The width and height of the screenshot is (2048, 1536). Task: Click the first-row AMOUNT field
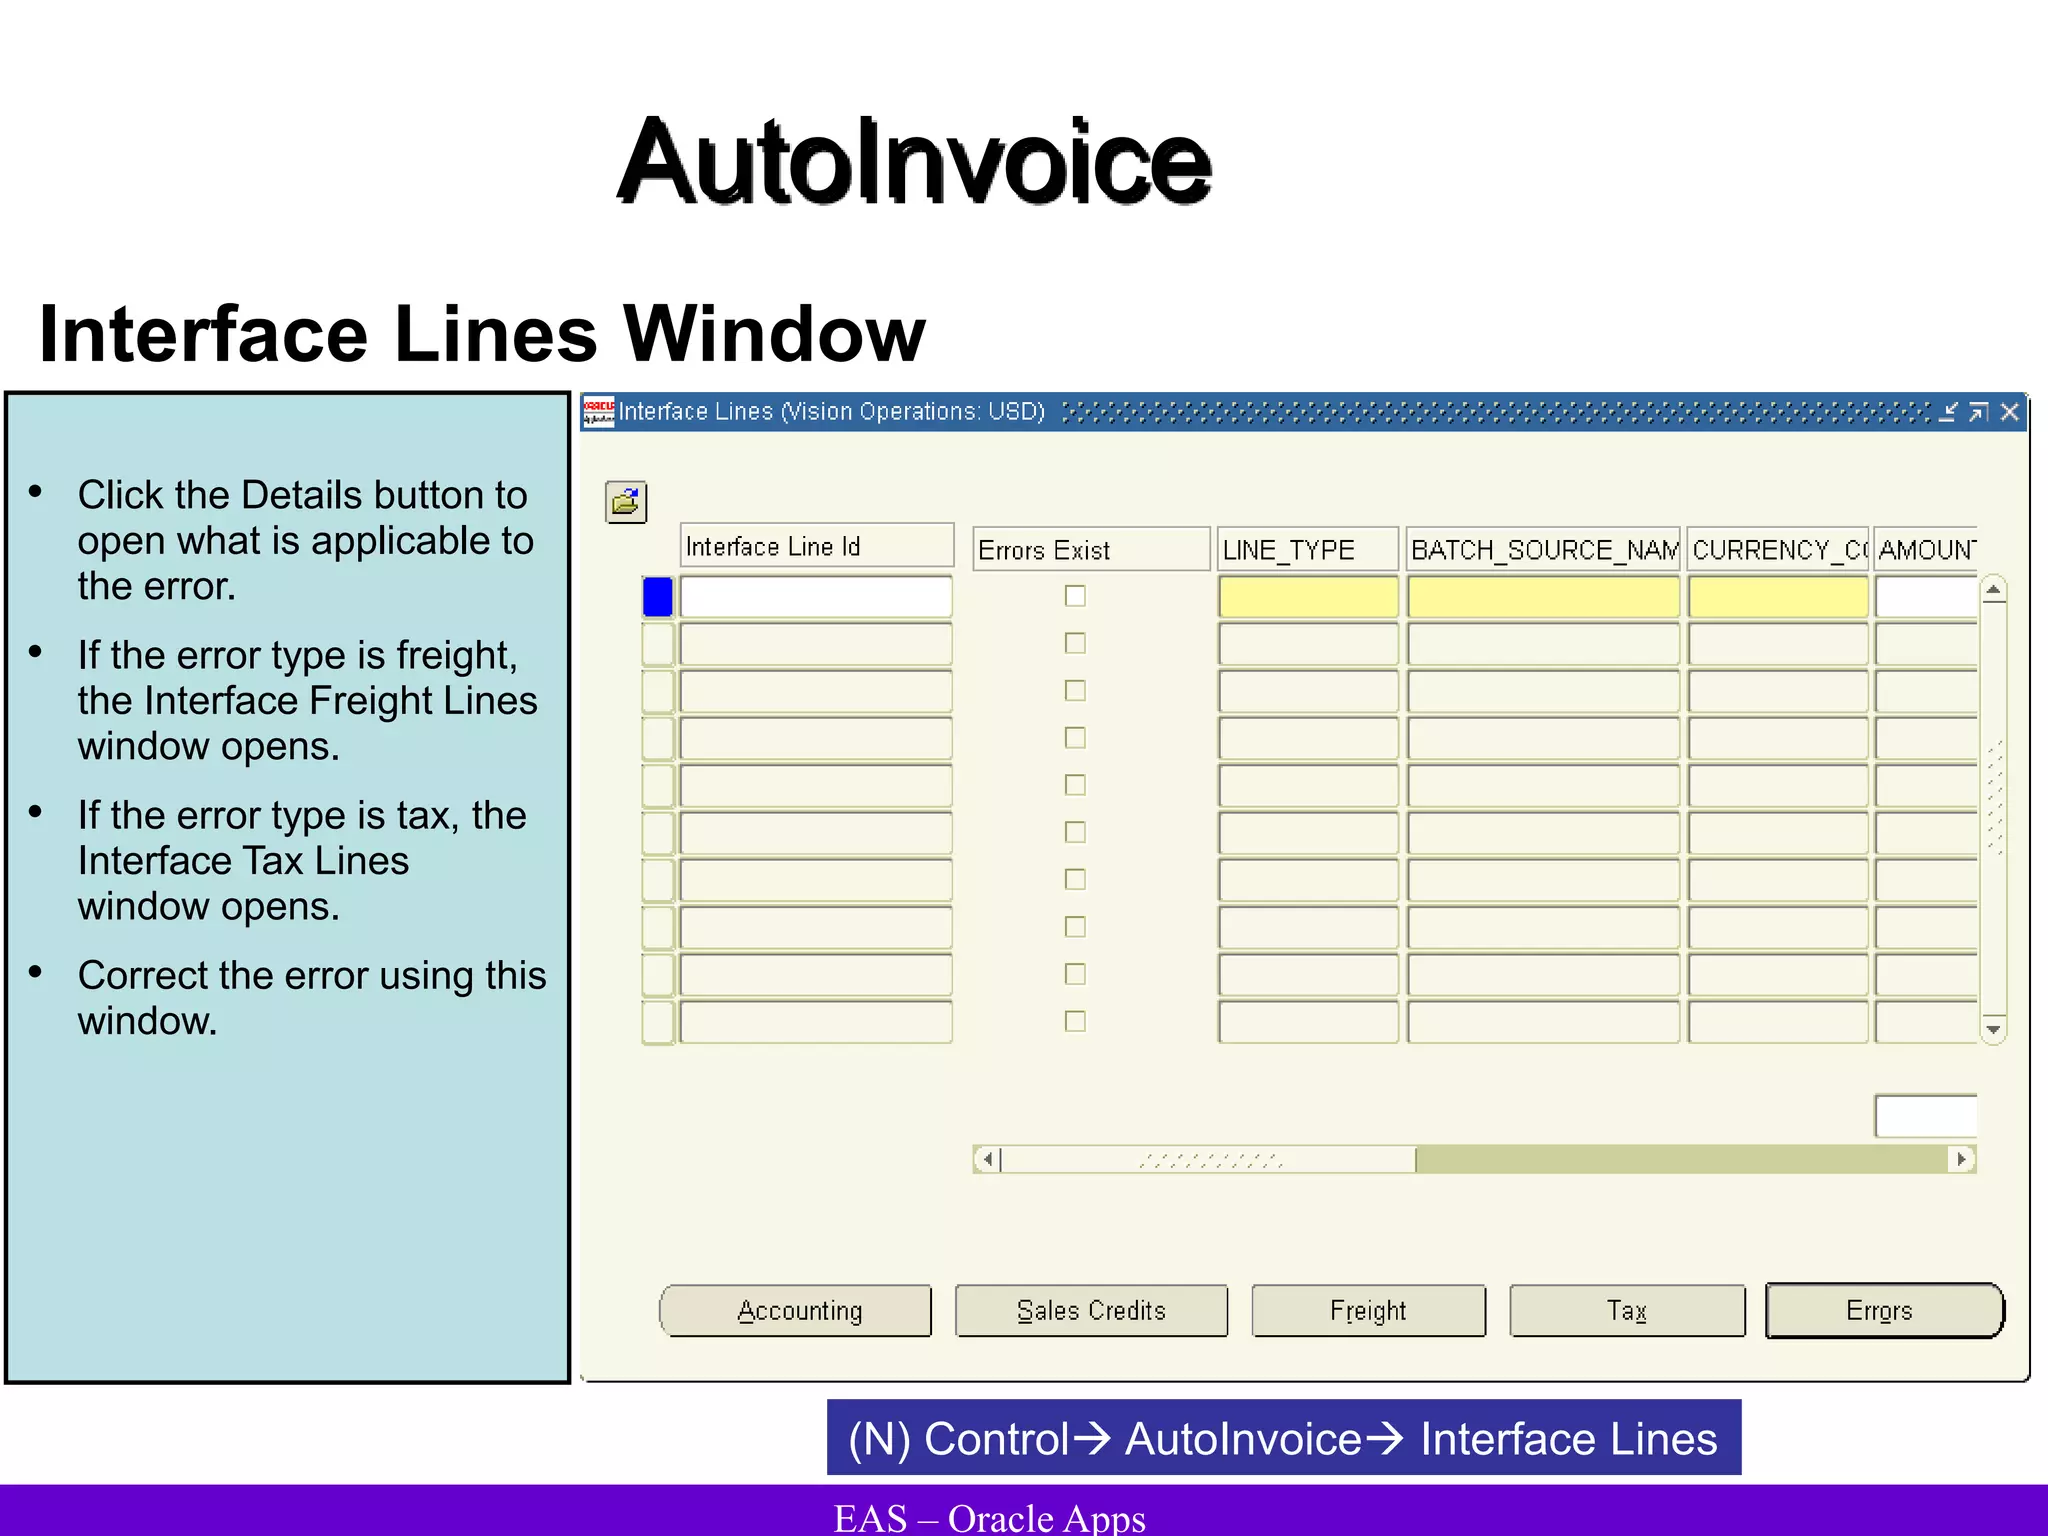click(1926, 597)
